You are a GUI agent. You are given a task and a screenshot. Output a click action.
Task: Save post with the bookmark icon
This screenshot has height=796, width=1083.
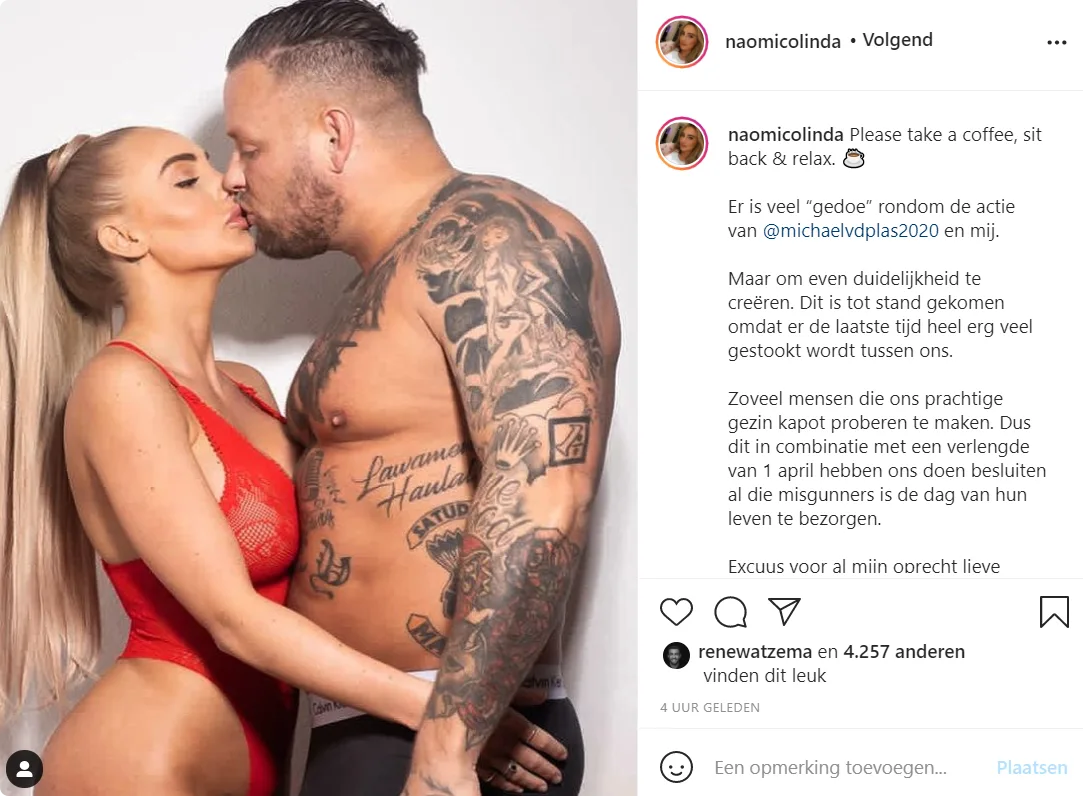(1054, 612)
